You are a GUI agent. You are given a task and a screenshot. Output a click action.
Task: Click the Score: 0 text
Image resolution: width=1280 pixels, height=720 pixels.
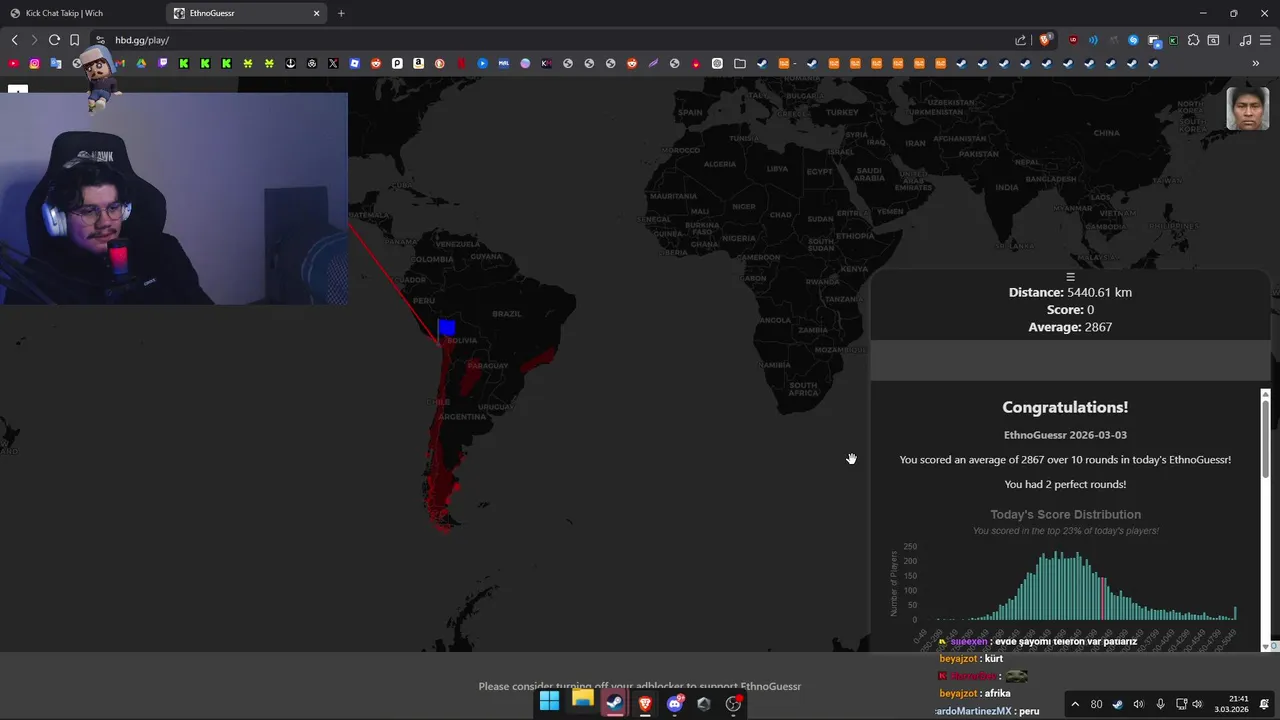point(1070,310)
